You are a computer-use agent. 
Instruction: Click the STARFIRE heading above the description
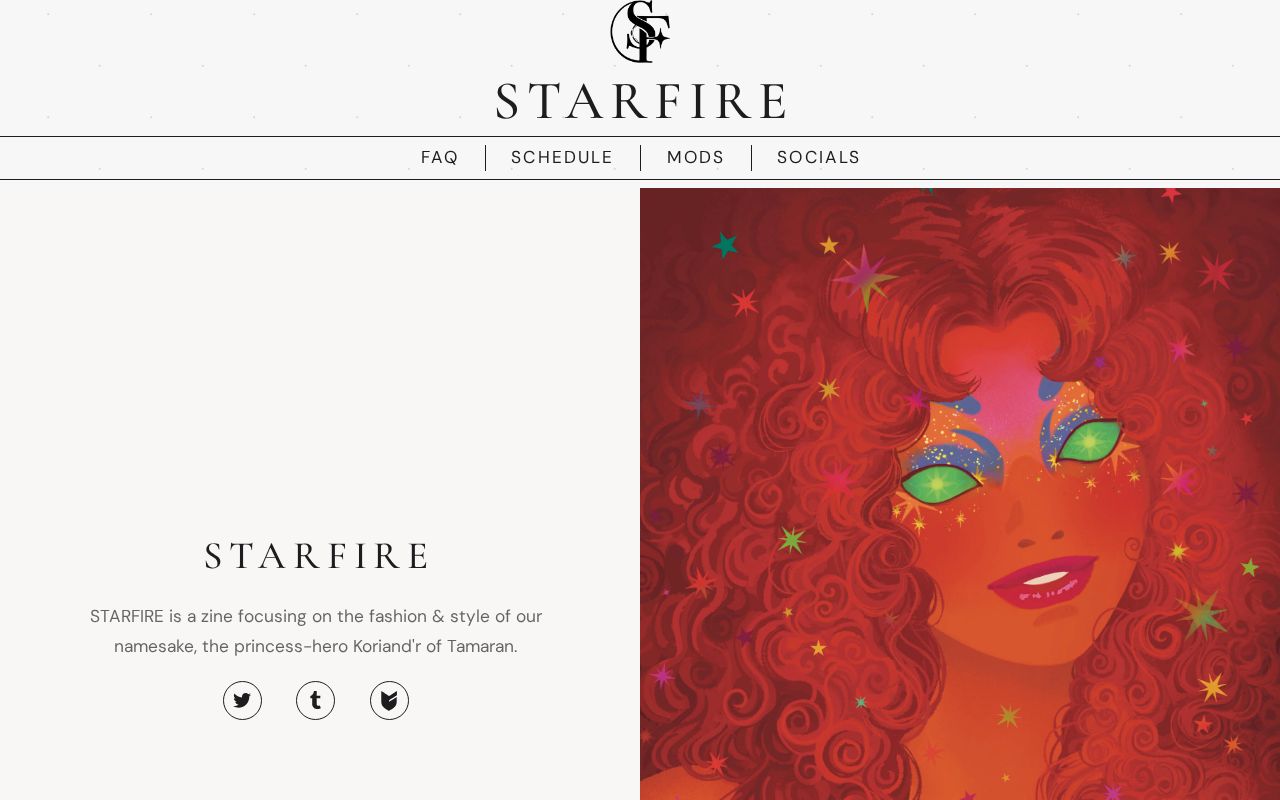coord(316,556)
